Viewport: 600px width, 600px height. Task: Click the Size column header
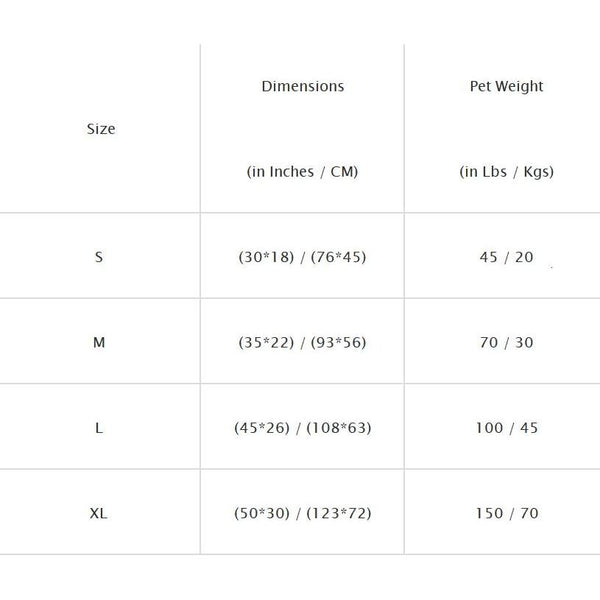100,129
